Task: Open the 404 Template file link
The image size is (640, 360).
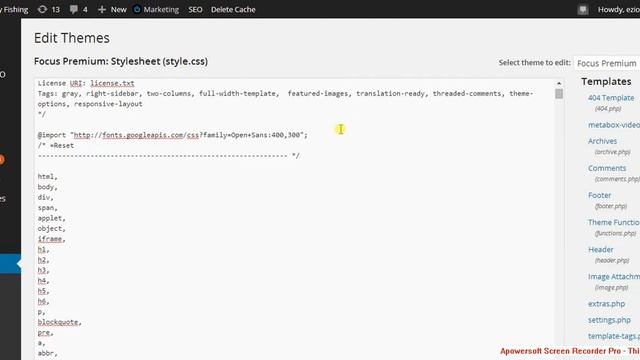Action: (611, 98)
